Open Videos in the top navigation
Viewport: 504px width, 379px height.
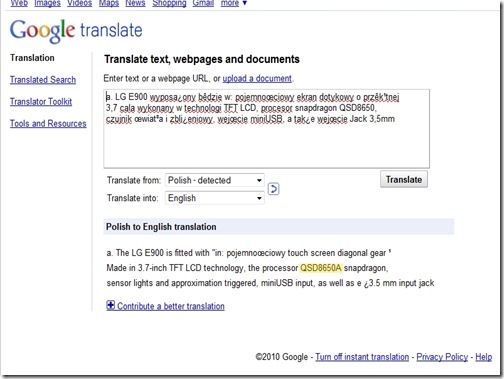pyautogui.click(x=79, y=3)
